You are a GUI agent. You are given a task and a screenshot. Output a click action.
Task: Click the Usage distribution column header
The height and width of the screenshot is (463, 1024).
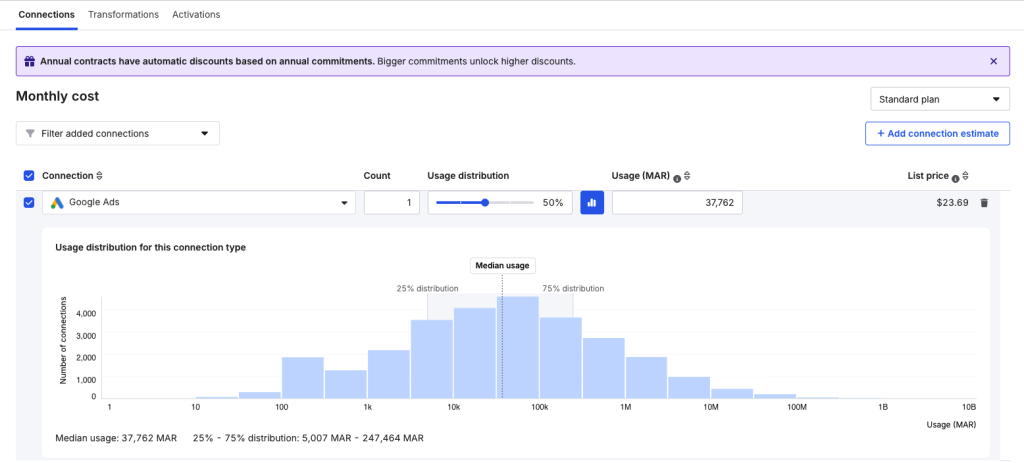point(468,176)
